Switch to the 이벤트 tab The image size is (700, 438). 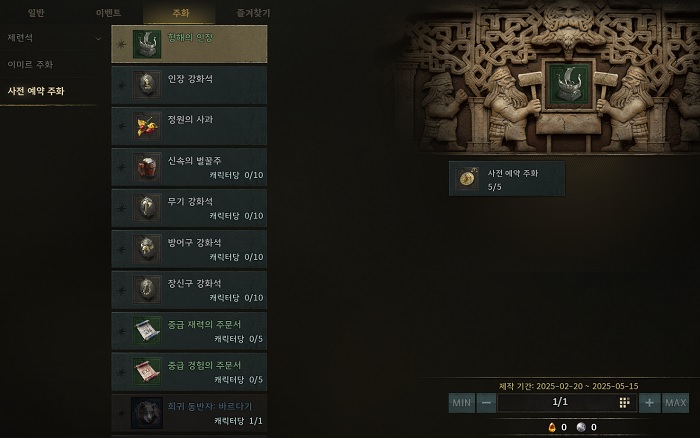click(108, 13)
